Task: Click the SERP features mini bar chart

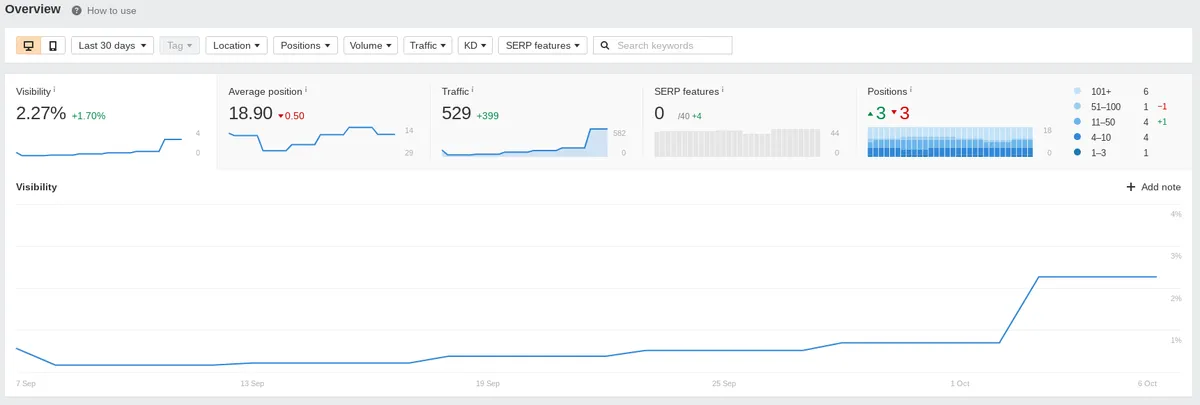Action: coord(737,142)
